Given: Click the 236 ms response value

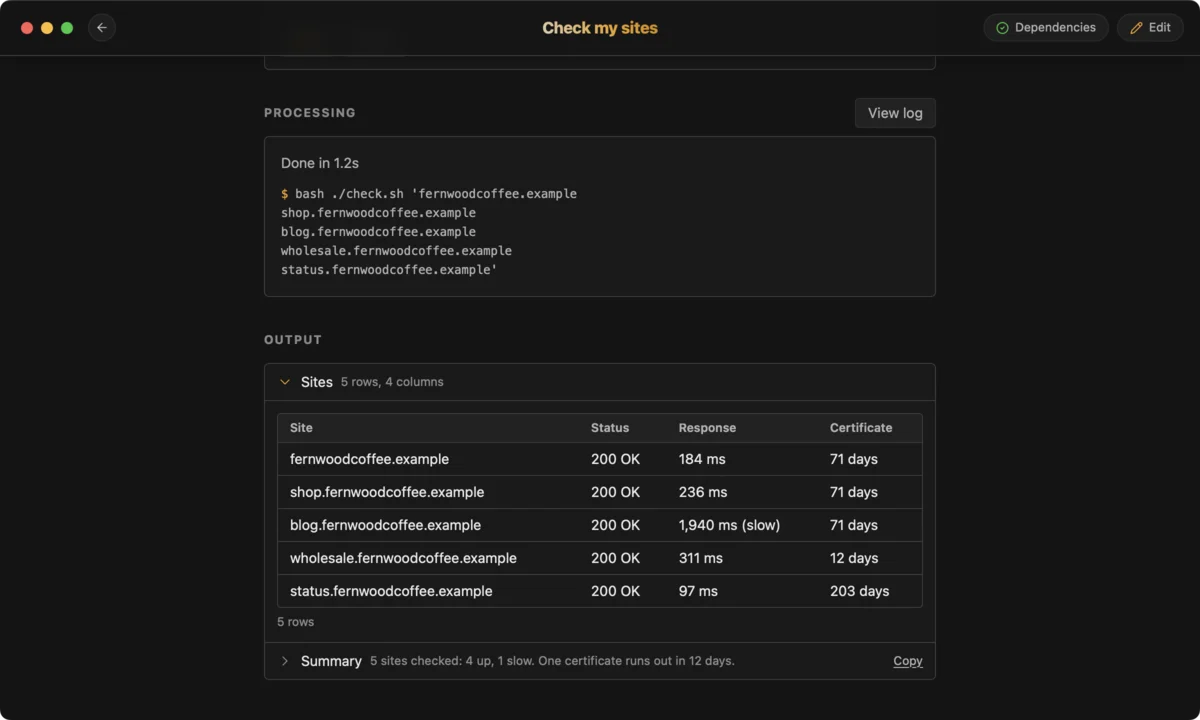Looking at the screenshot, I should (x=703, y=492).
